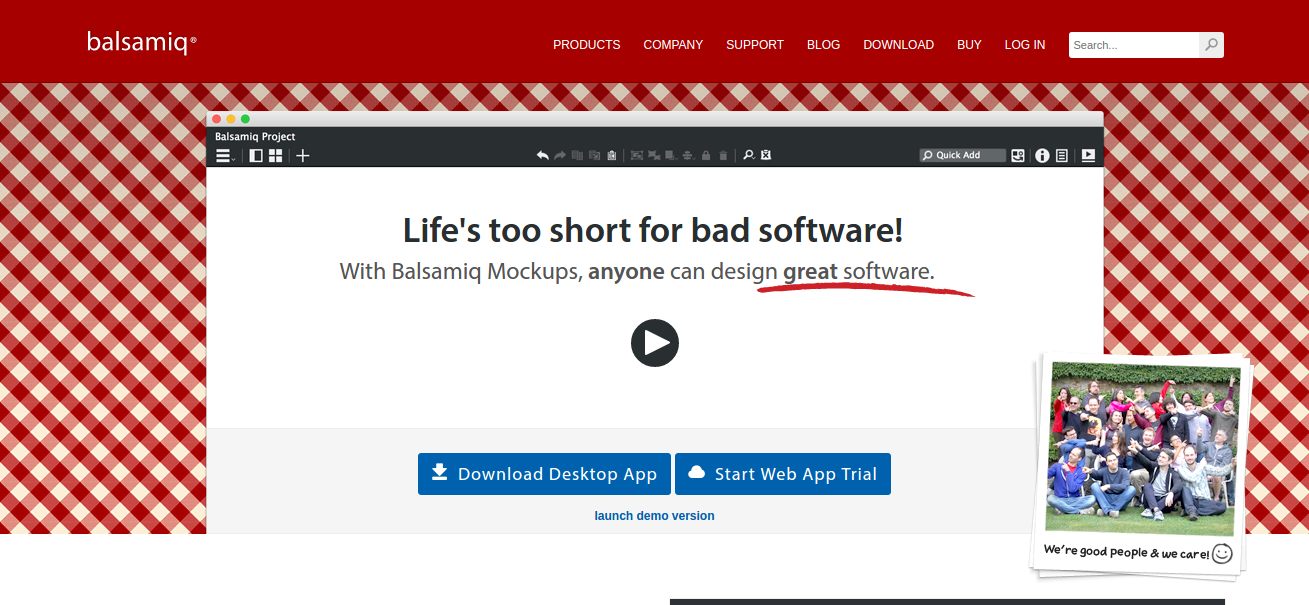Viewport: 1309px width, 605px height.
Task: Open the SUPPORT menu
Action: coord(755,45)
